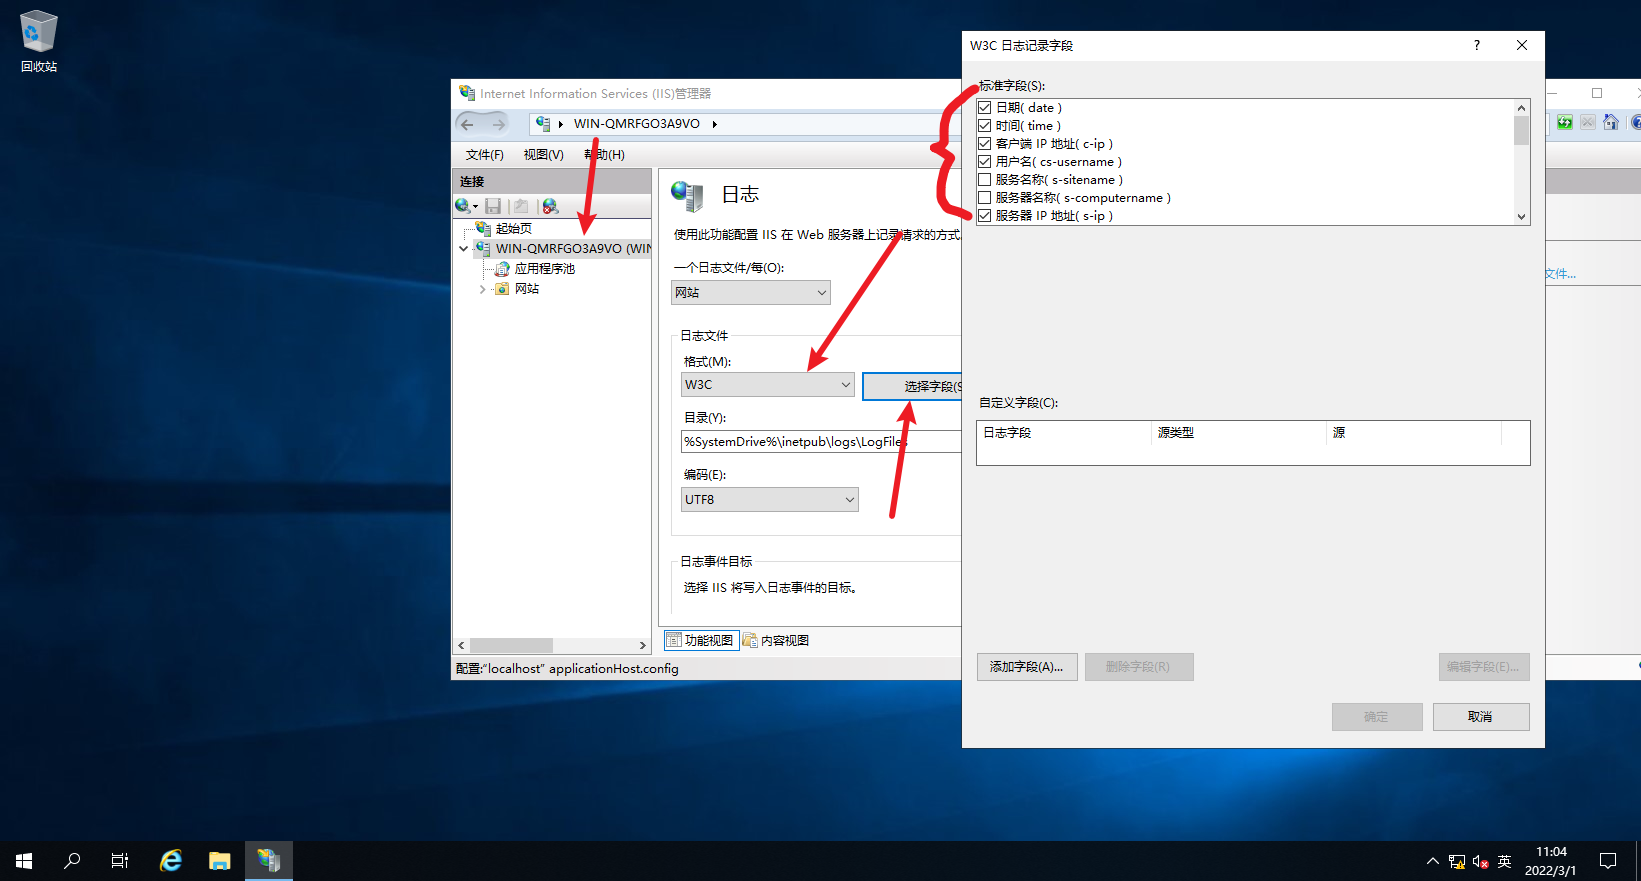1641x881 pixels.
Task: Open the Create connection dropdown arrow
Action: [x=476, y=207]
